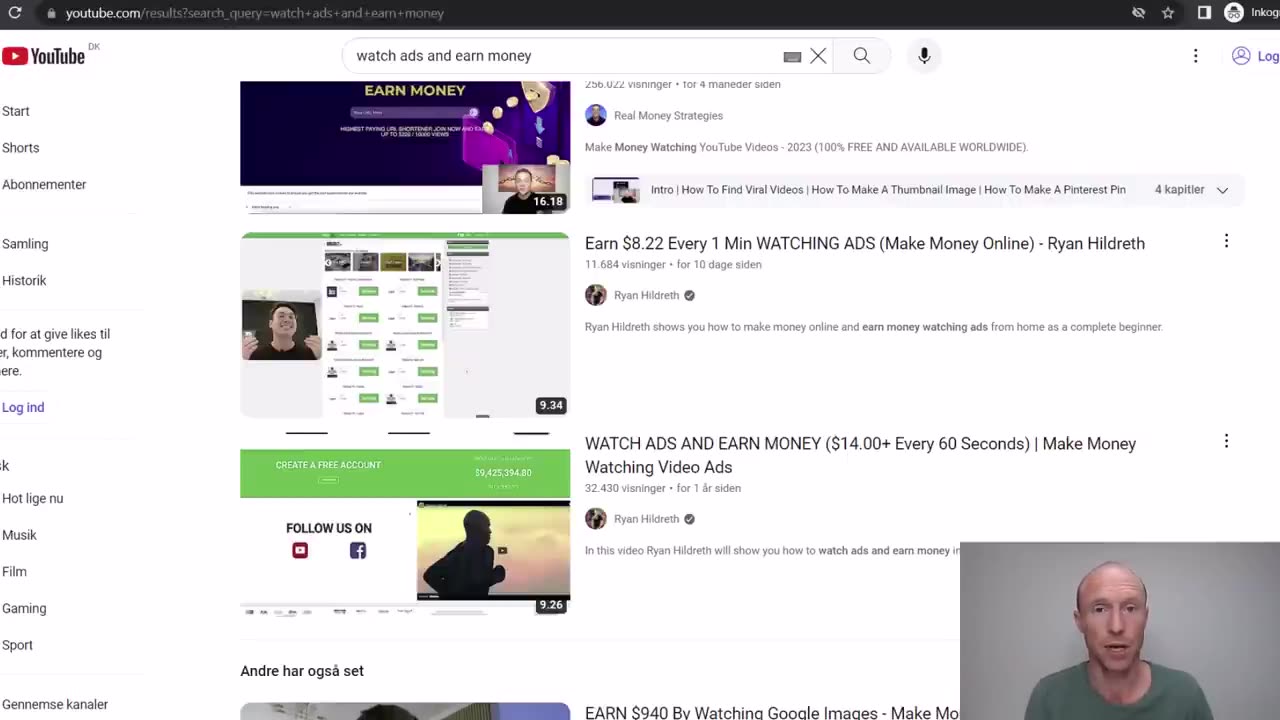
Task: Open the on-screen keyboard icon in search box
Action: click(792, 57)
